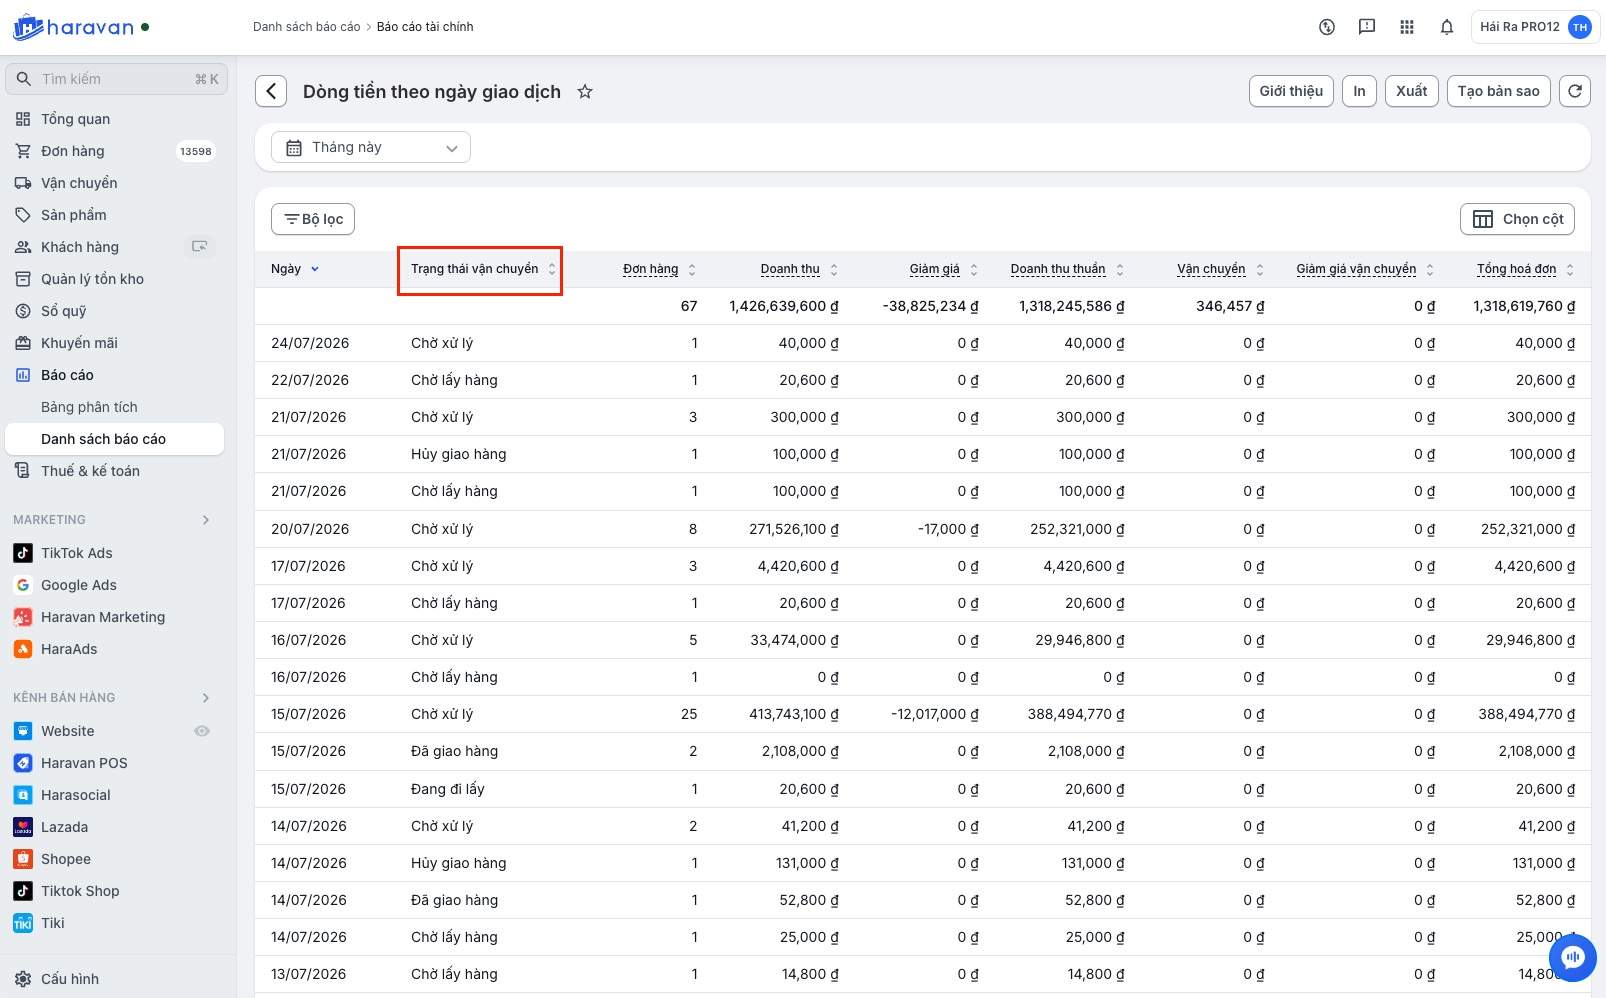Open the chat support bubble

[1573, 958]
